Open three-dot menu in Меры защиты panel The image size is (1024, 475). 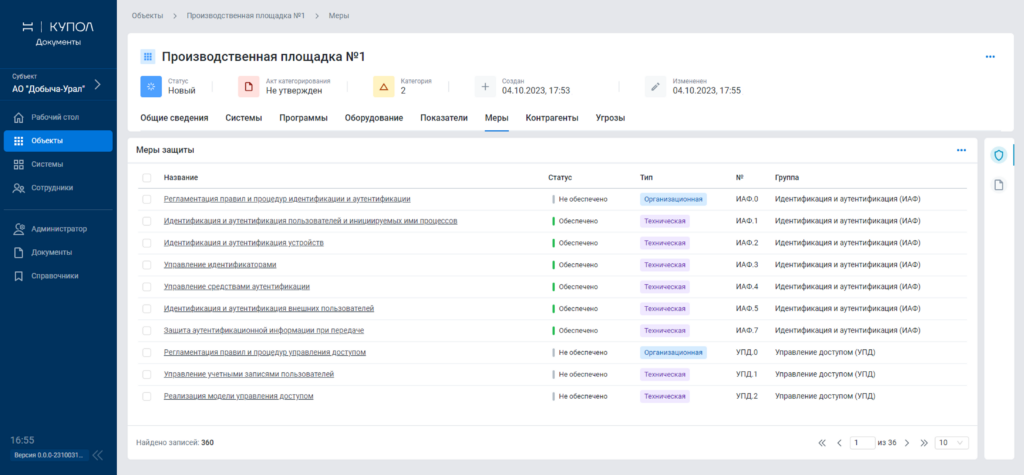961,150
